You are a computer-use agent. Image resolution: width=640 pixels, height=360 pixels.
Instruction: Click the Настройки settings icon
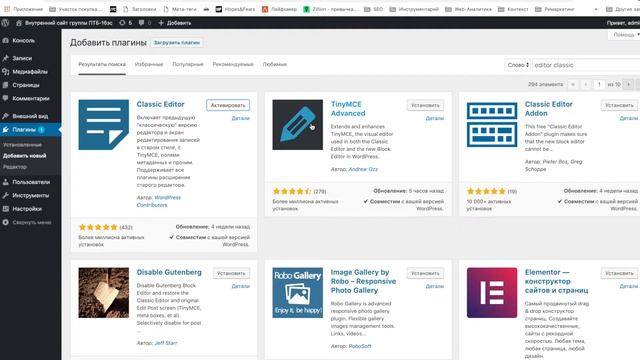pos(6,209)
